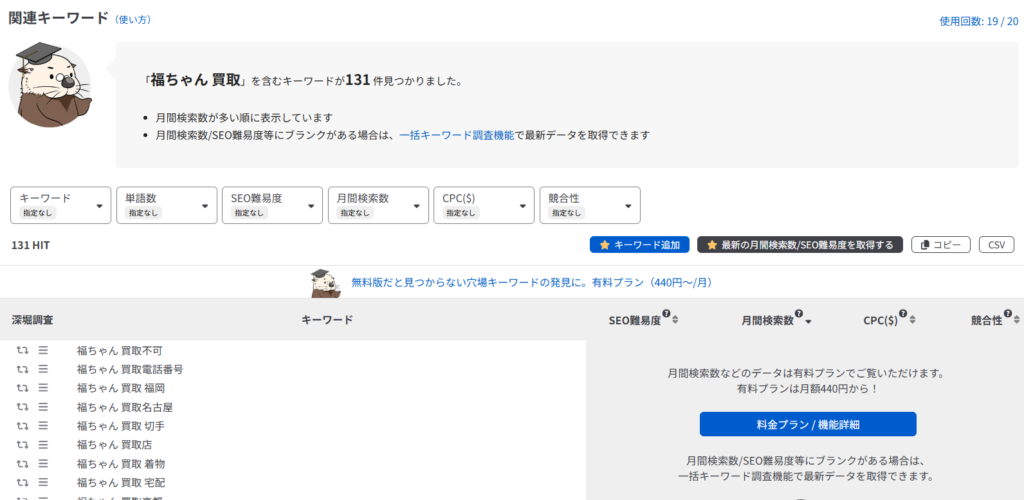Viewport: 1024px width, 500px height.
Task: Click the deep-dive arrows icon for 福ちゃん 買取 切手
Action: [x=23, y=426]
